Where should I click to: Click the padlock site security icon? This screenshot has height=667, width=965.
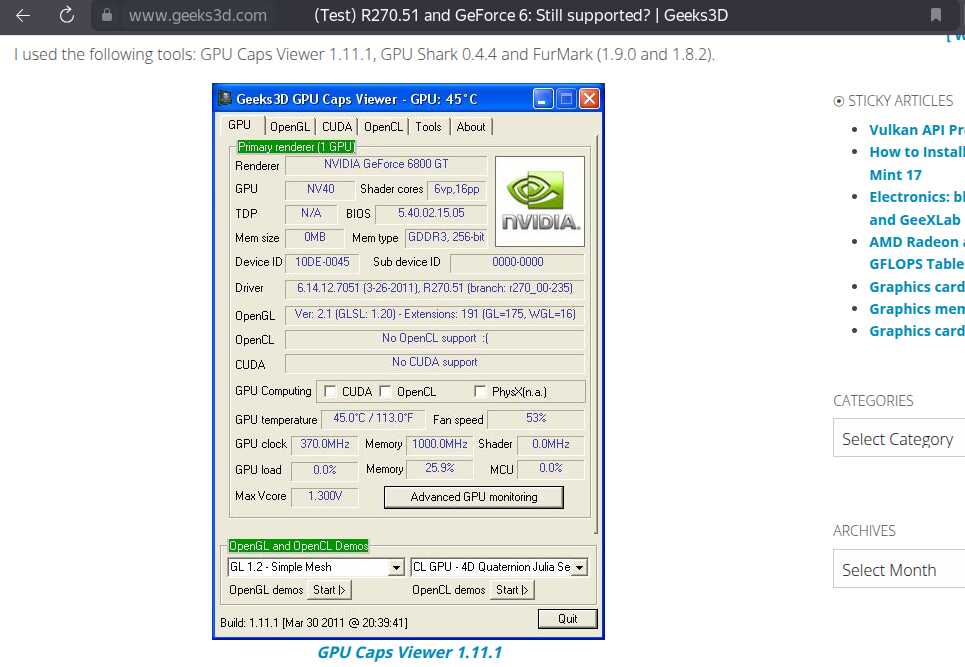(107, 15)
